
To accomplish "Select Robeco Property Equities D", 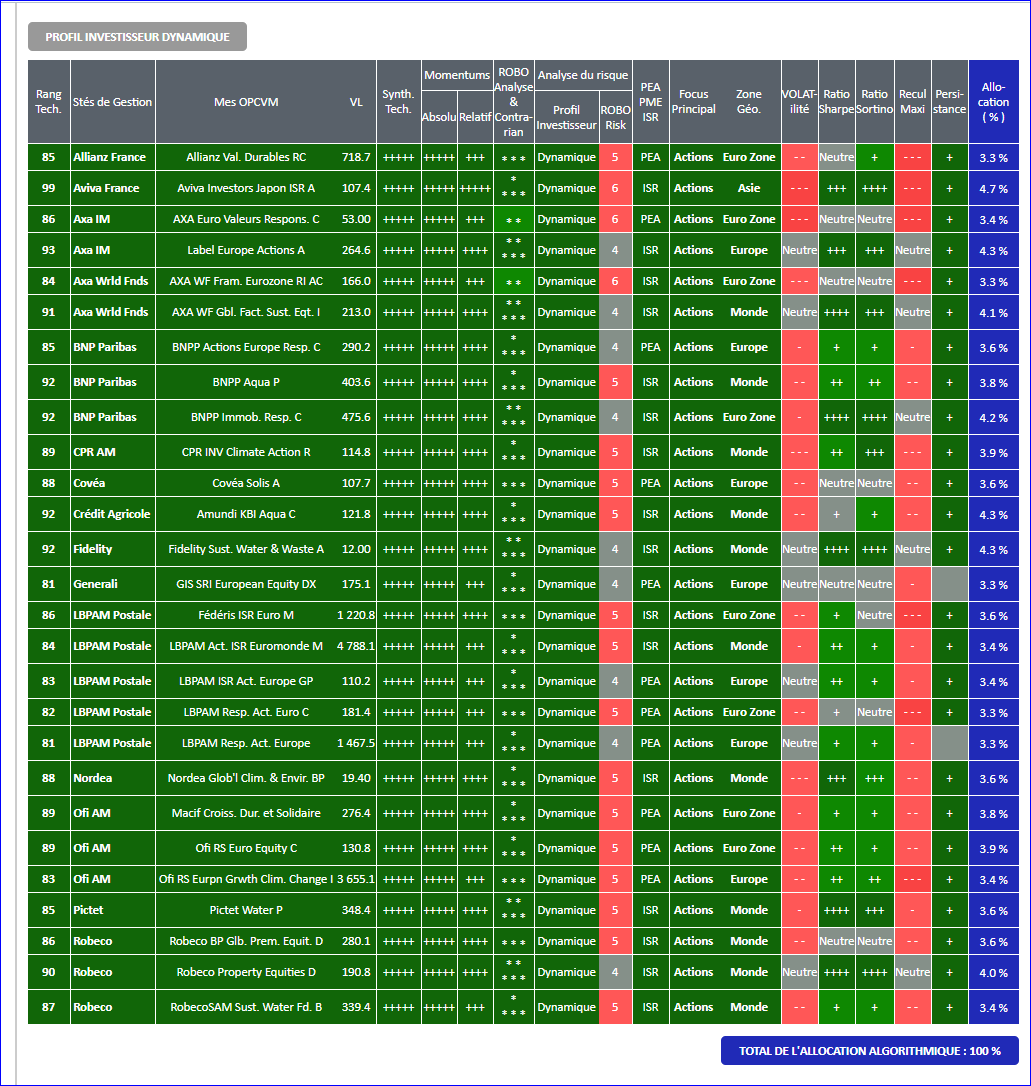I will pyautogui.click(x=246, y=972).
